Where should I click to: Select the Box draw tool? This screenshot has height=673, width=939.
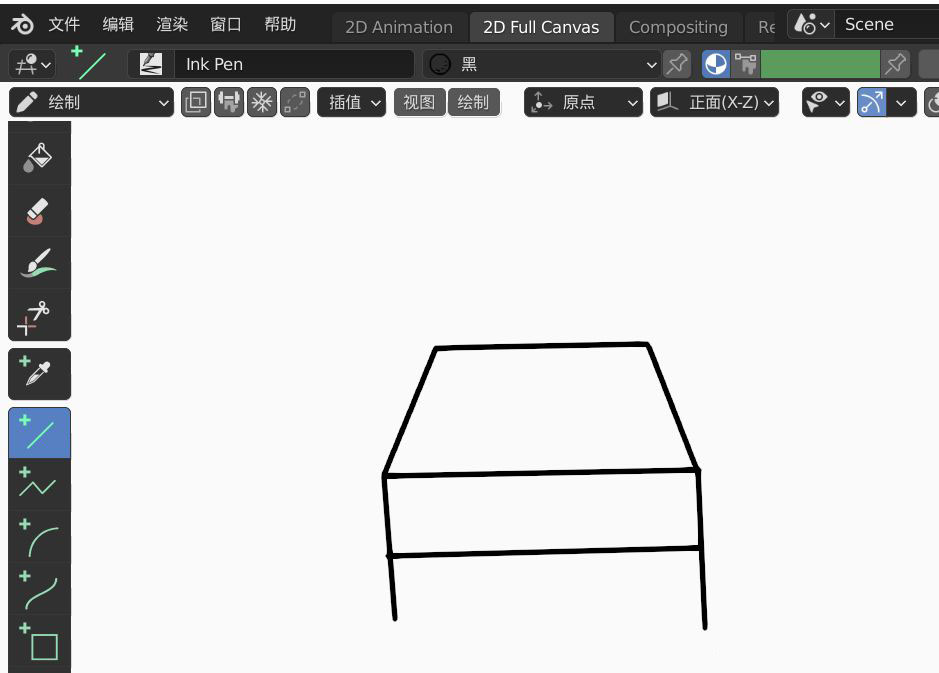39,645
